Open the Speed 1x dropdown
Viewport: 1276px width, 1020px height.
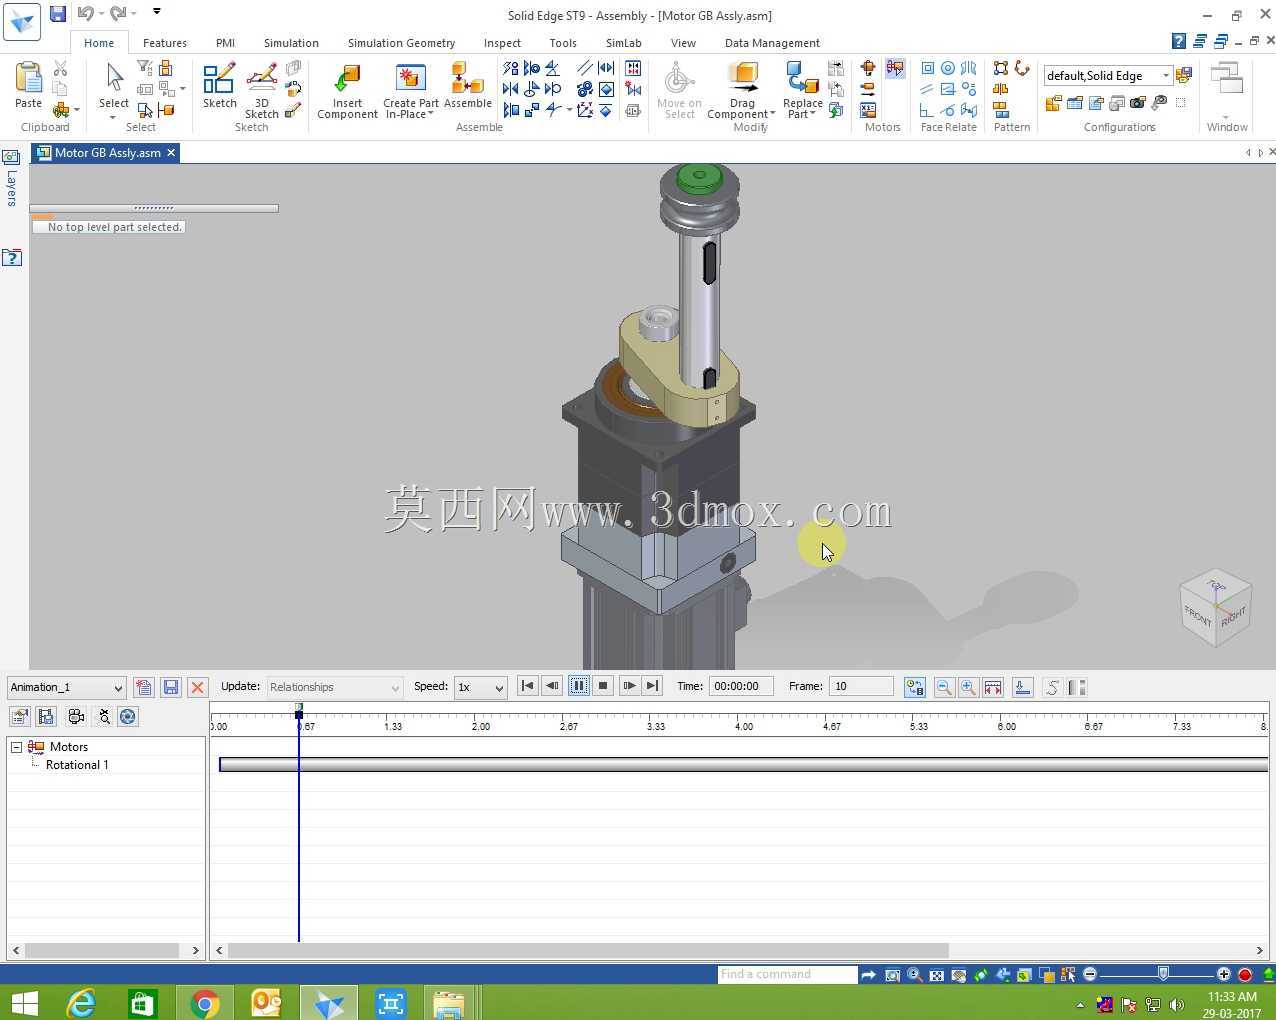[x=500, y=688]
